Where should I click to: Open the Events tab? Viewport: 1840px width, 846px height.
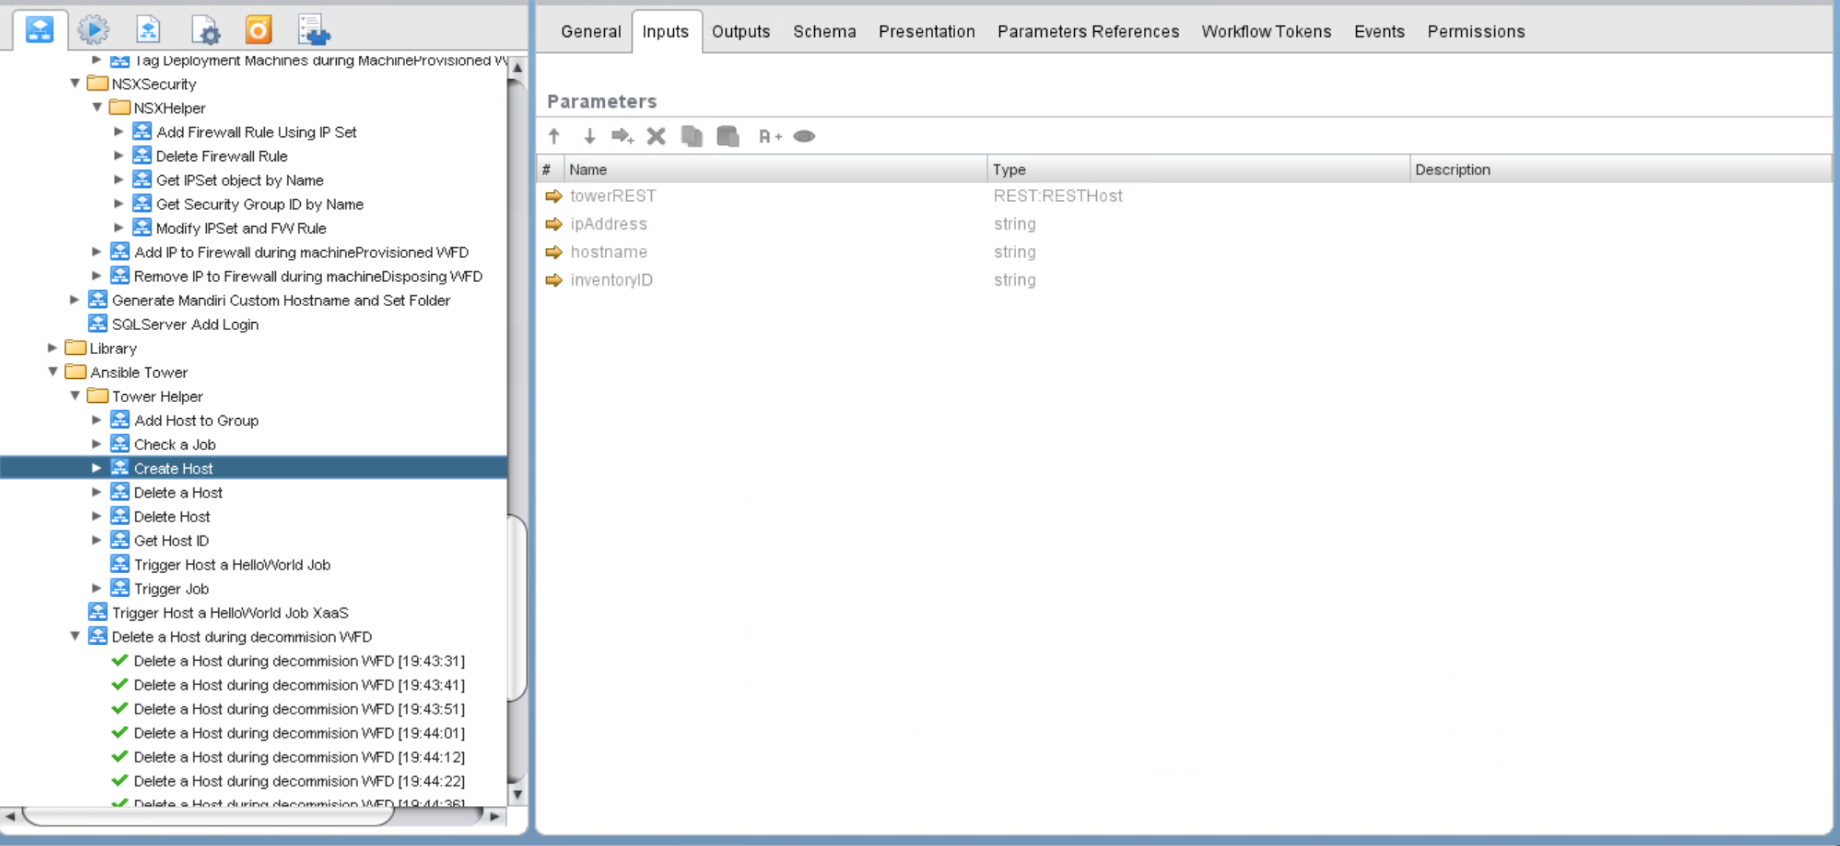pos(1379,31)
